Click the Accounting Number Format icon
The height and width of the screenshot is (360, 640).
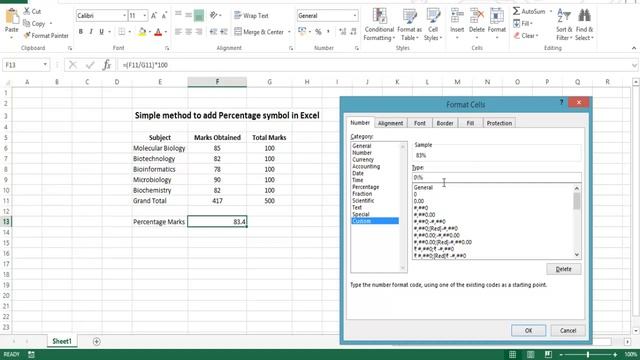point(302,31)
